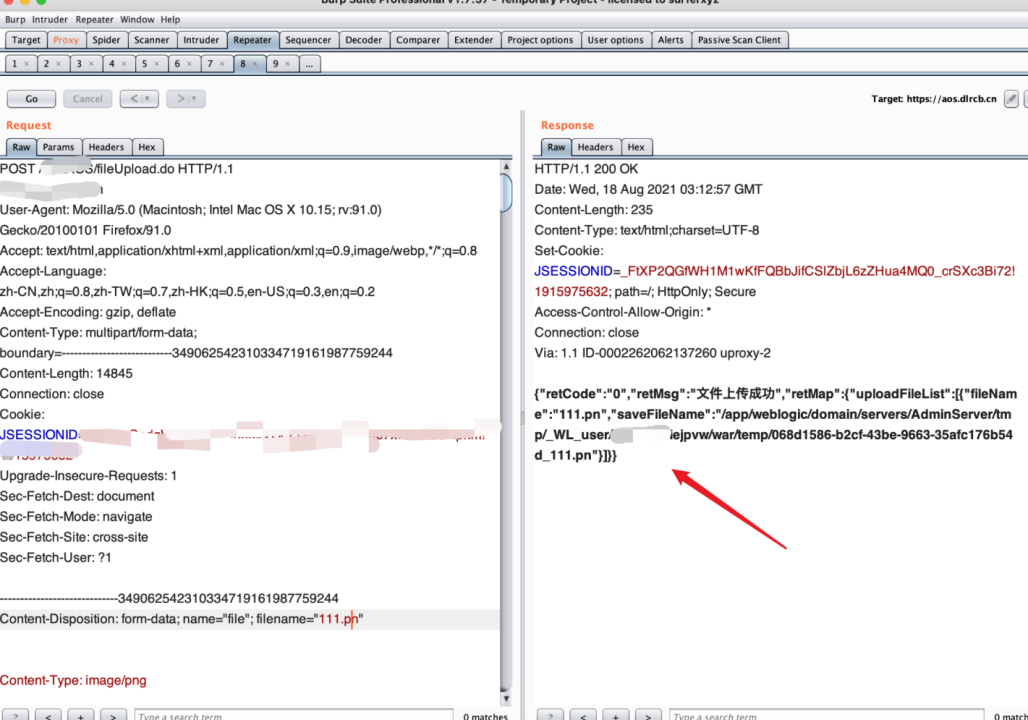Open the Repeater menu in menu bar
Screen dimensions: 1028x720
pos(94,20)
